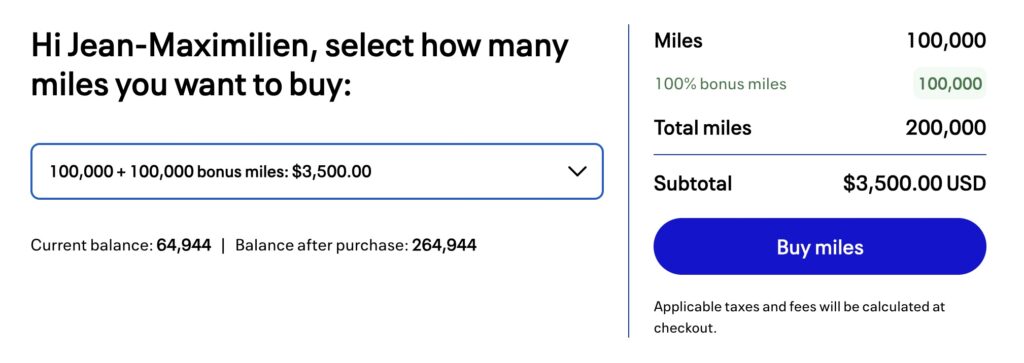The image size is (1024, 363).
Task: Click the Buy miles button
Action: 820,247
